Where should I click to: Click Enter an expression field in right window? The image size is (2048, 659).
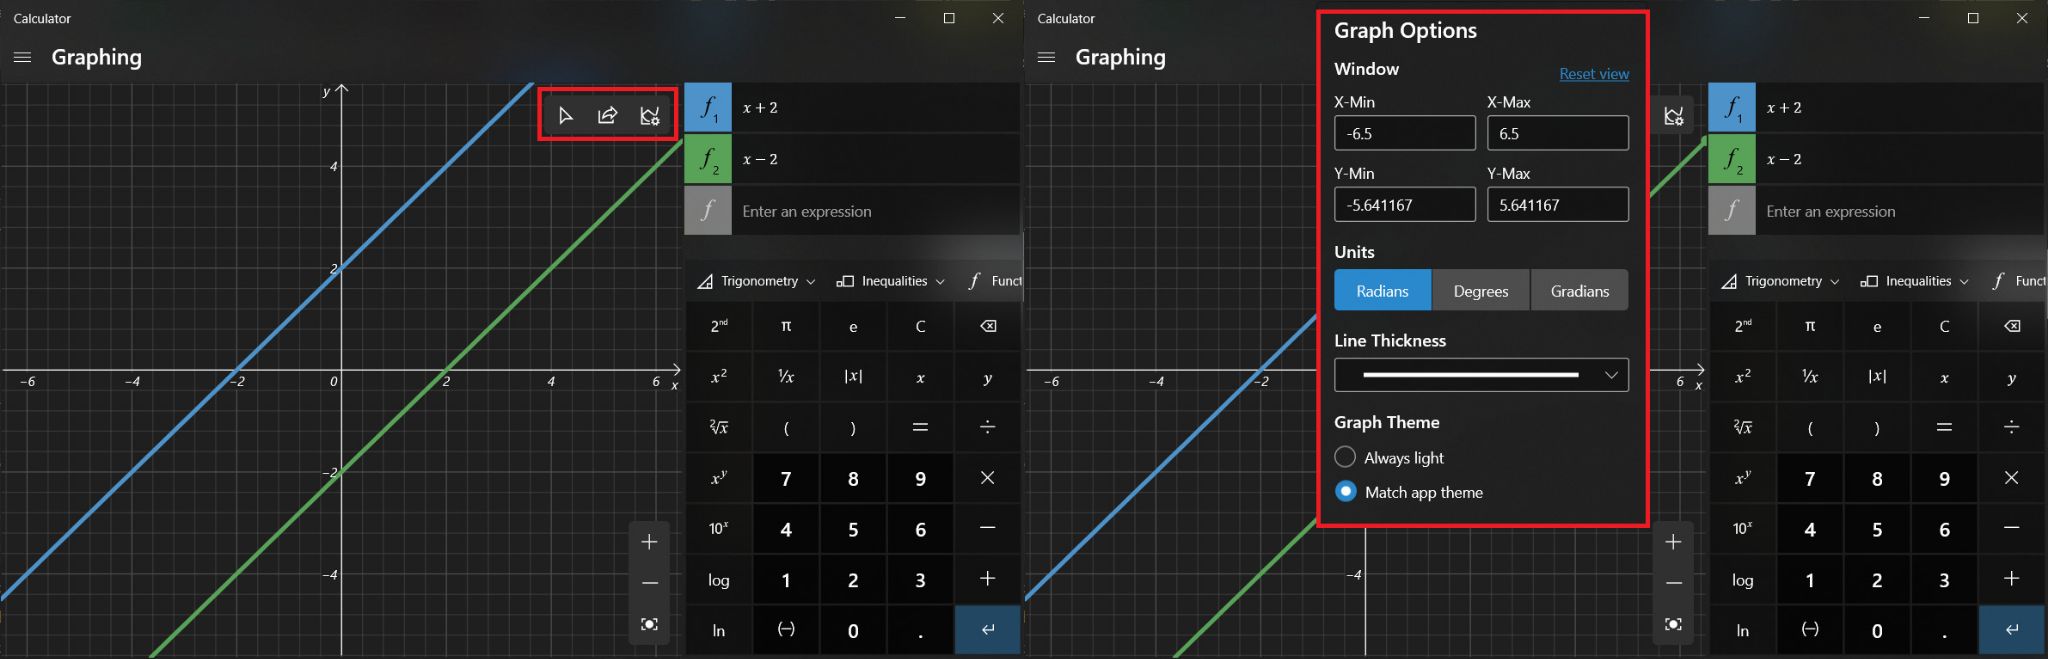click(1899, 211)
